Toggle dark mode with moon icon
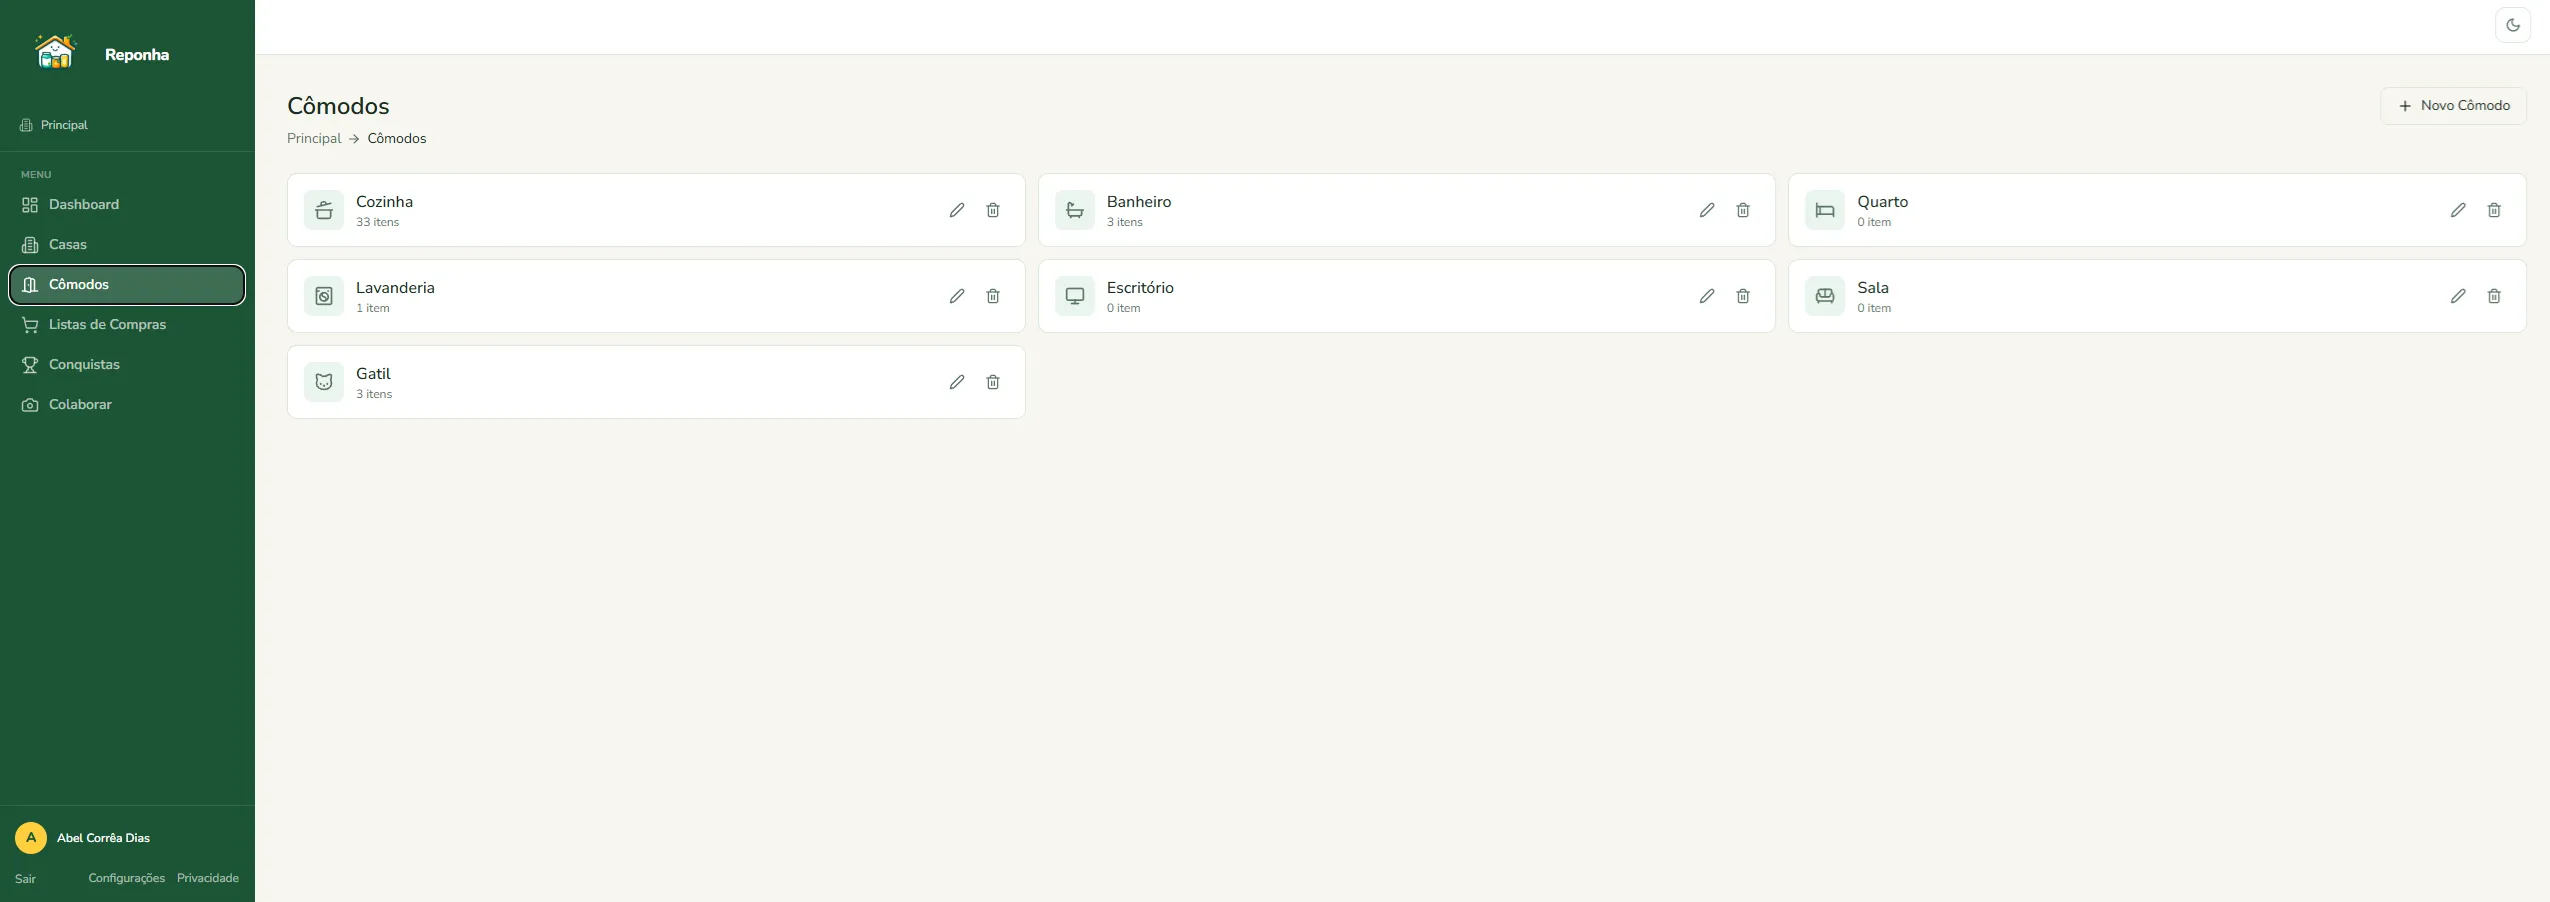Screen dimensions: 2550x902 tap(2513, 25)
